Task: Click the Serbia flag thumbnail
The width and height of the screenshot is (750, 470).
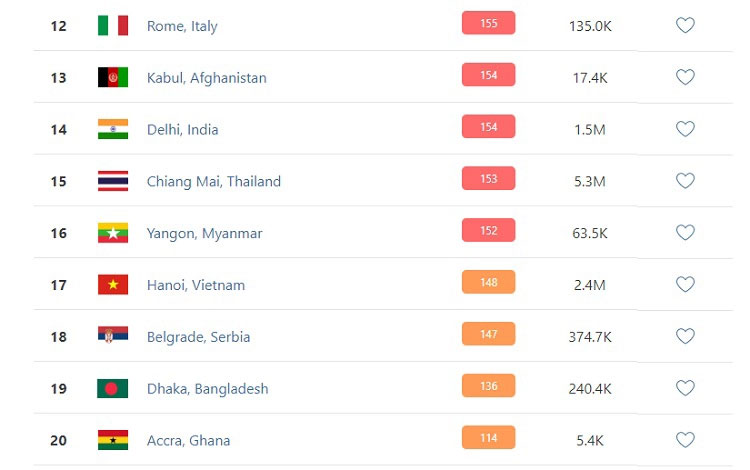Action: point(113,335)
